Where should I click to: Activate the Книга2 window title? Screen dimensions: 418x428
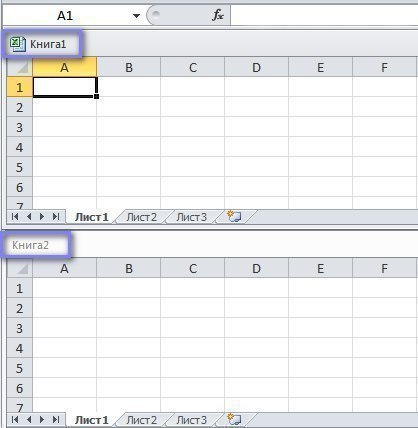pyautogui.click(x=30, y=245)
